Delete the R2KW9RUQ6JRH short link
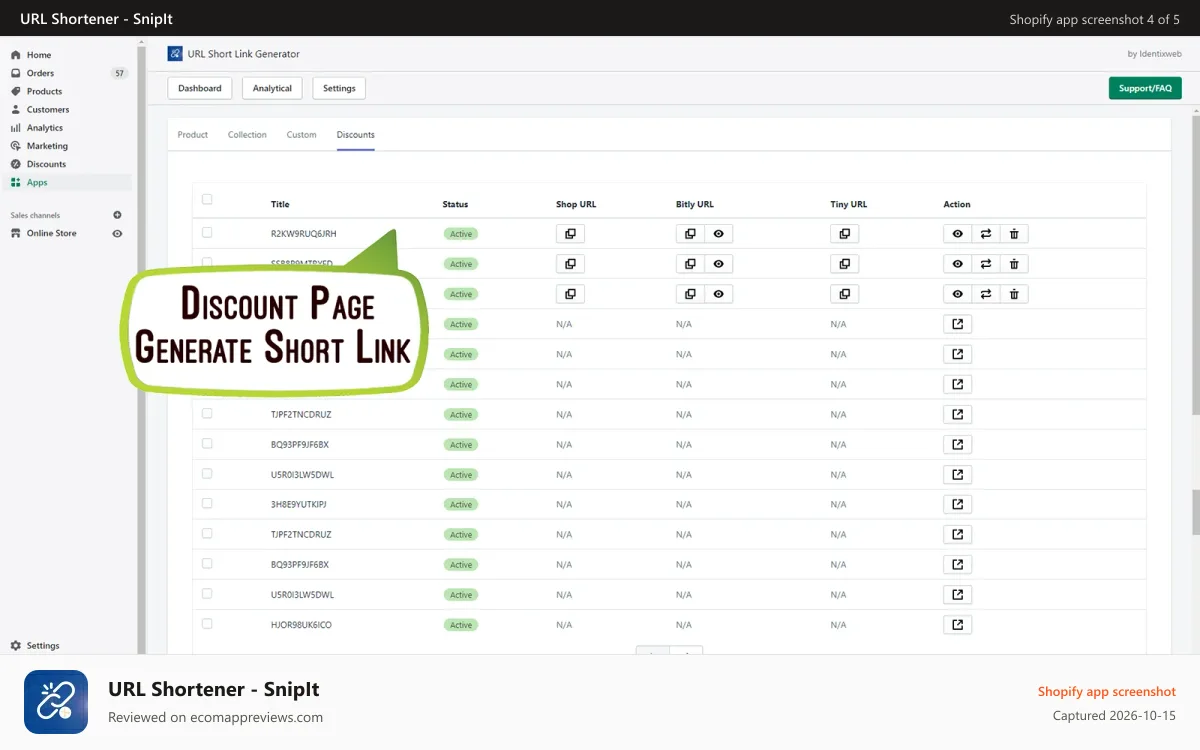Screen dimensions: 1200x750 1014,234
